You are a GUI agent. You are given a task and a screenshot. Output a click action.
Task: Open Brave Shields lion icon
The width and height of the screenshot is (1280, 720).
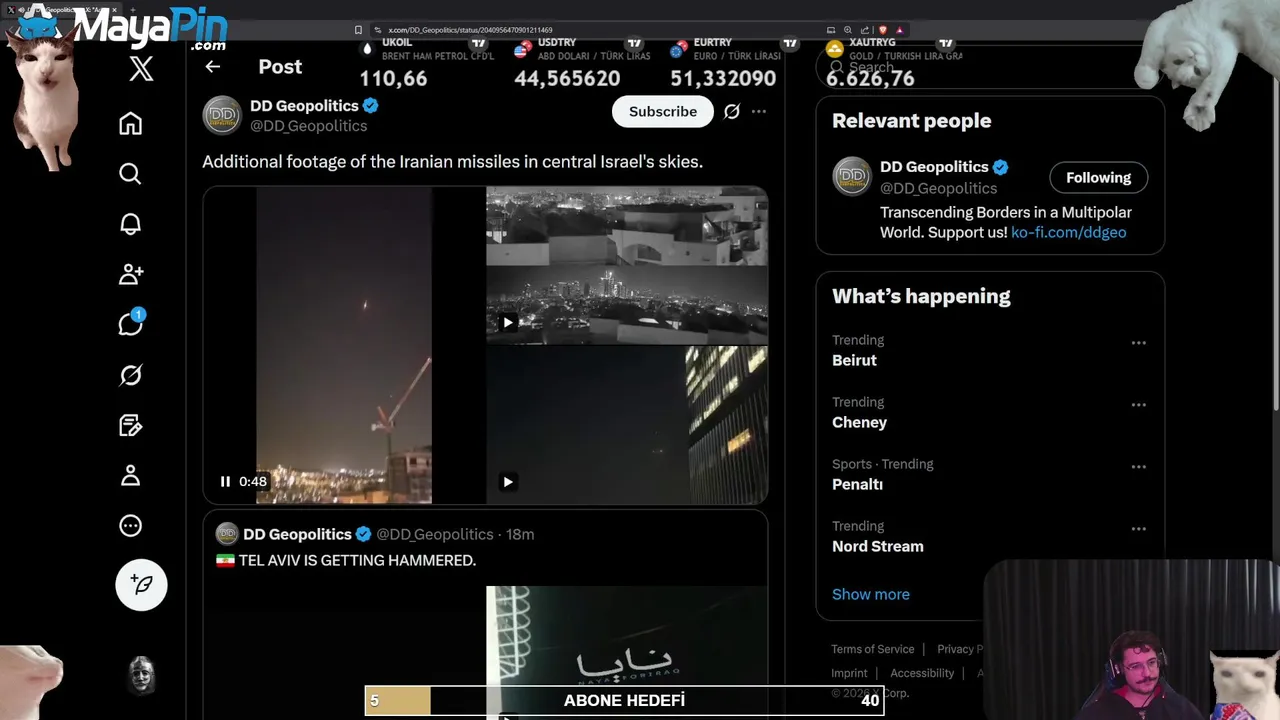coord(882,30)
